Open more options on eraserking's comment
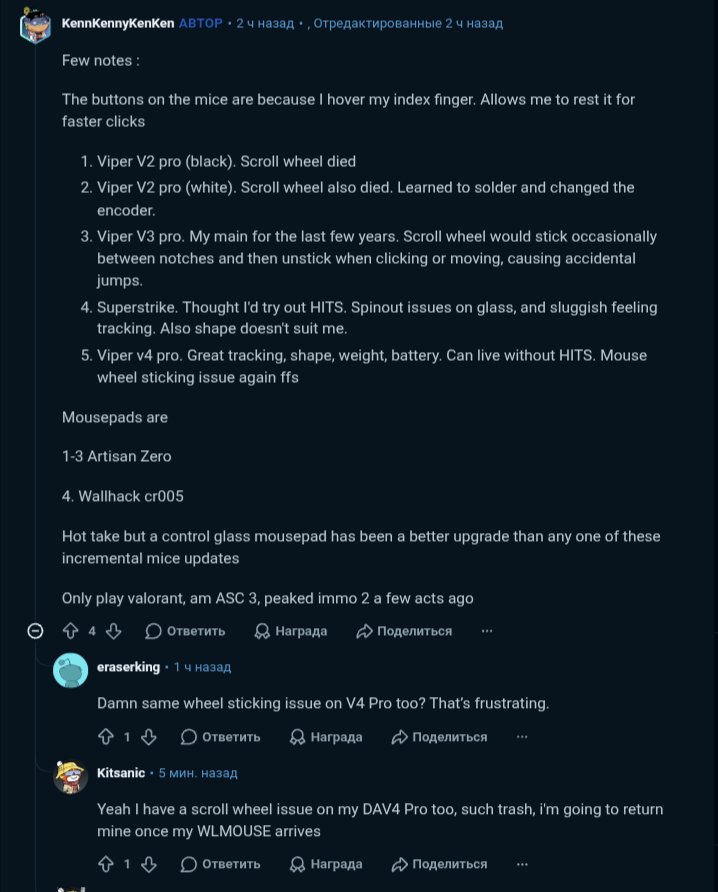 [x=522, y=737]
